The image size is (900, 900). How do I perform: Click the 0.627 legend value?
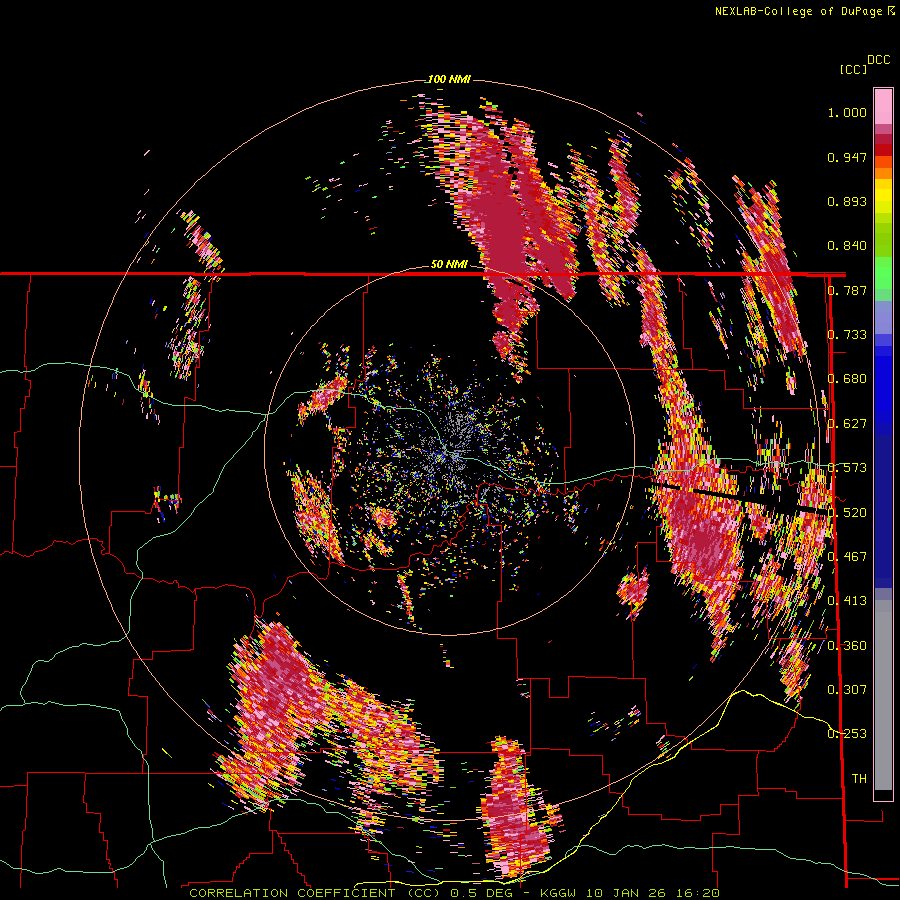click(847, 424)
